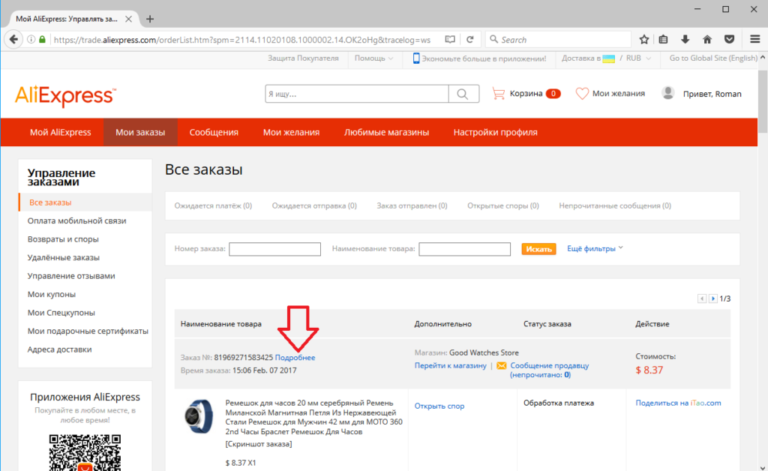Open the downloads arrow icon
The width and height of the screenshot is (768, 471).
tap(685, 40)
